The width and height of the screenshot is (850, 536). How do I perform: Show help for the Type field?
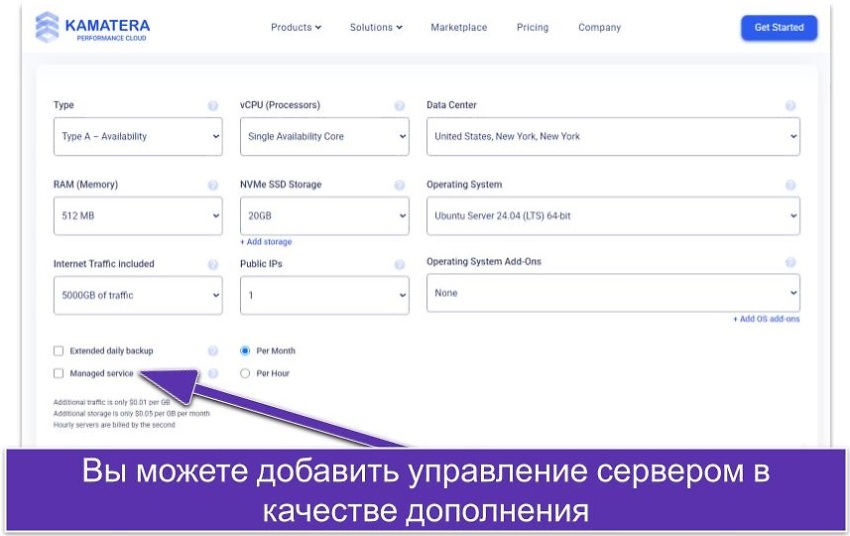(x=213, y=106)
